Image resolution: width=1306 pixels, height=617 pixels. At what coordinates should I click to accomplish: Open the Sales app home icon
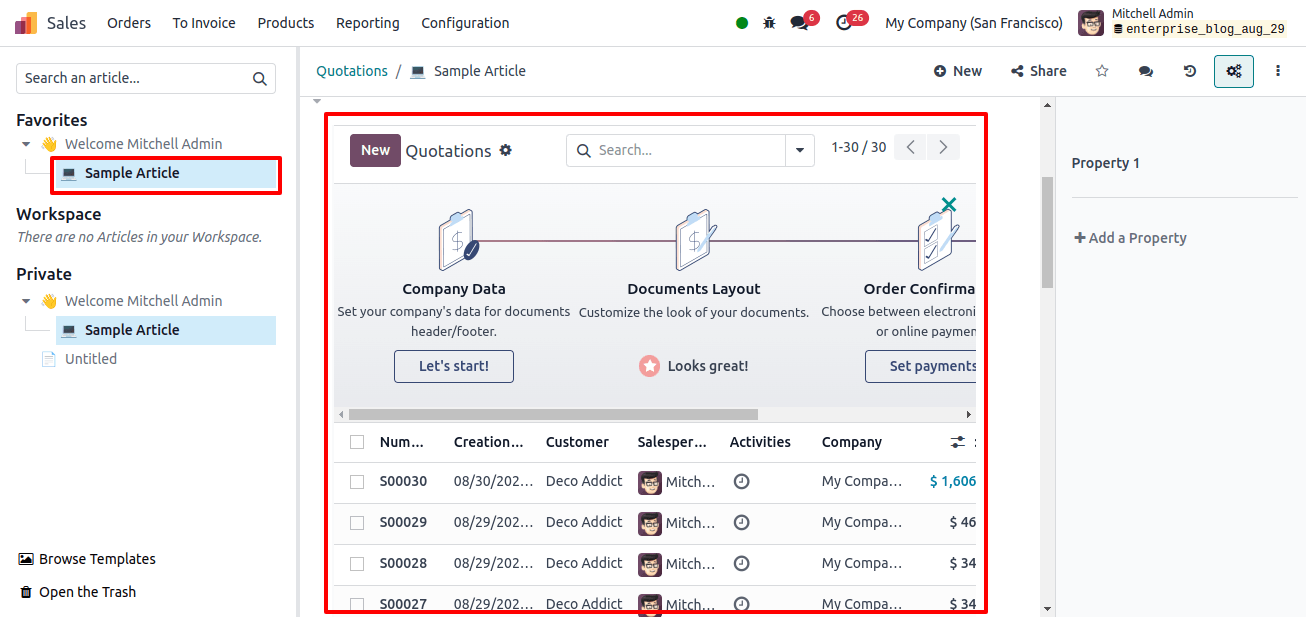[26, 23]
